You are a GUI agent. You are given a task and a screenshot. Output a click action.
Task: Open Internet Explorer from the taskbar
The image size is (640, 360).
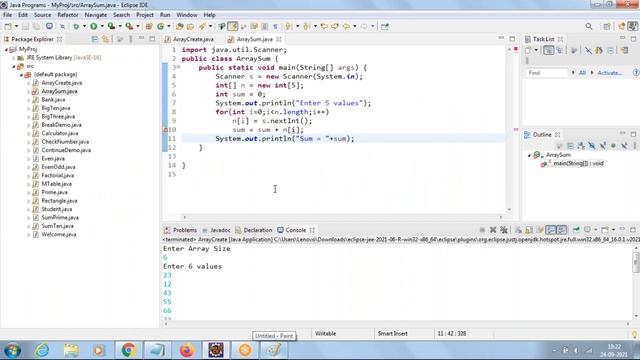click(42, 350)
